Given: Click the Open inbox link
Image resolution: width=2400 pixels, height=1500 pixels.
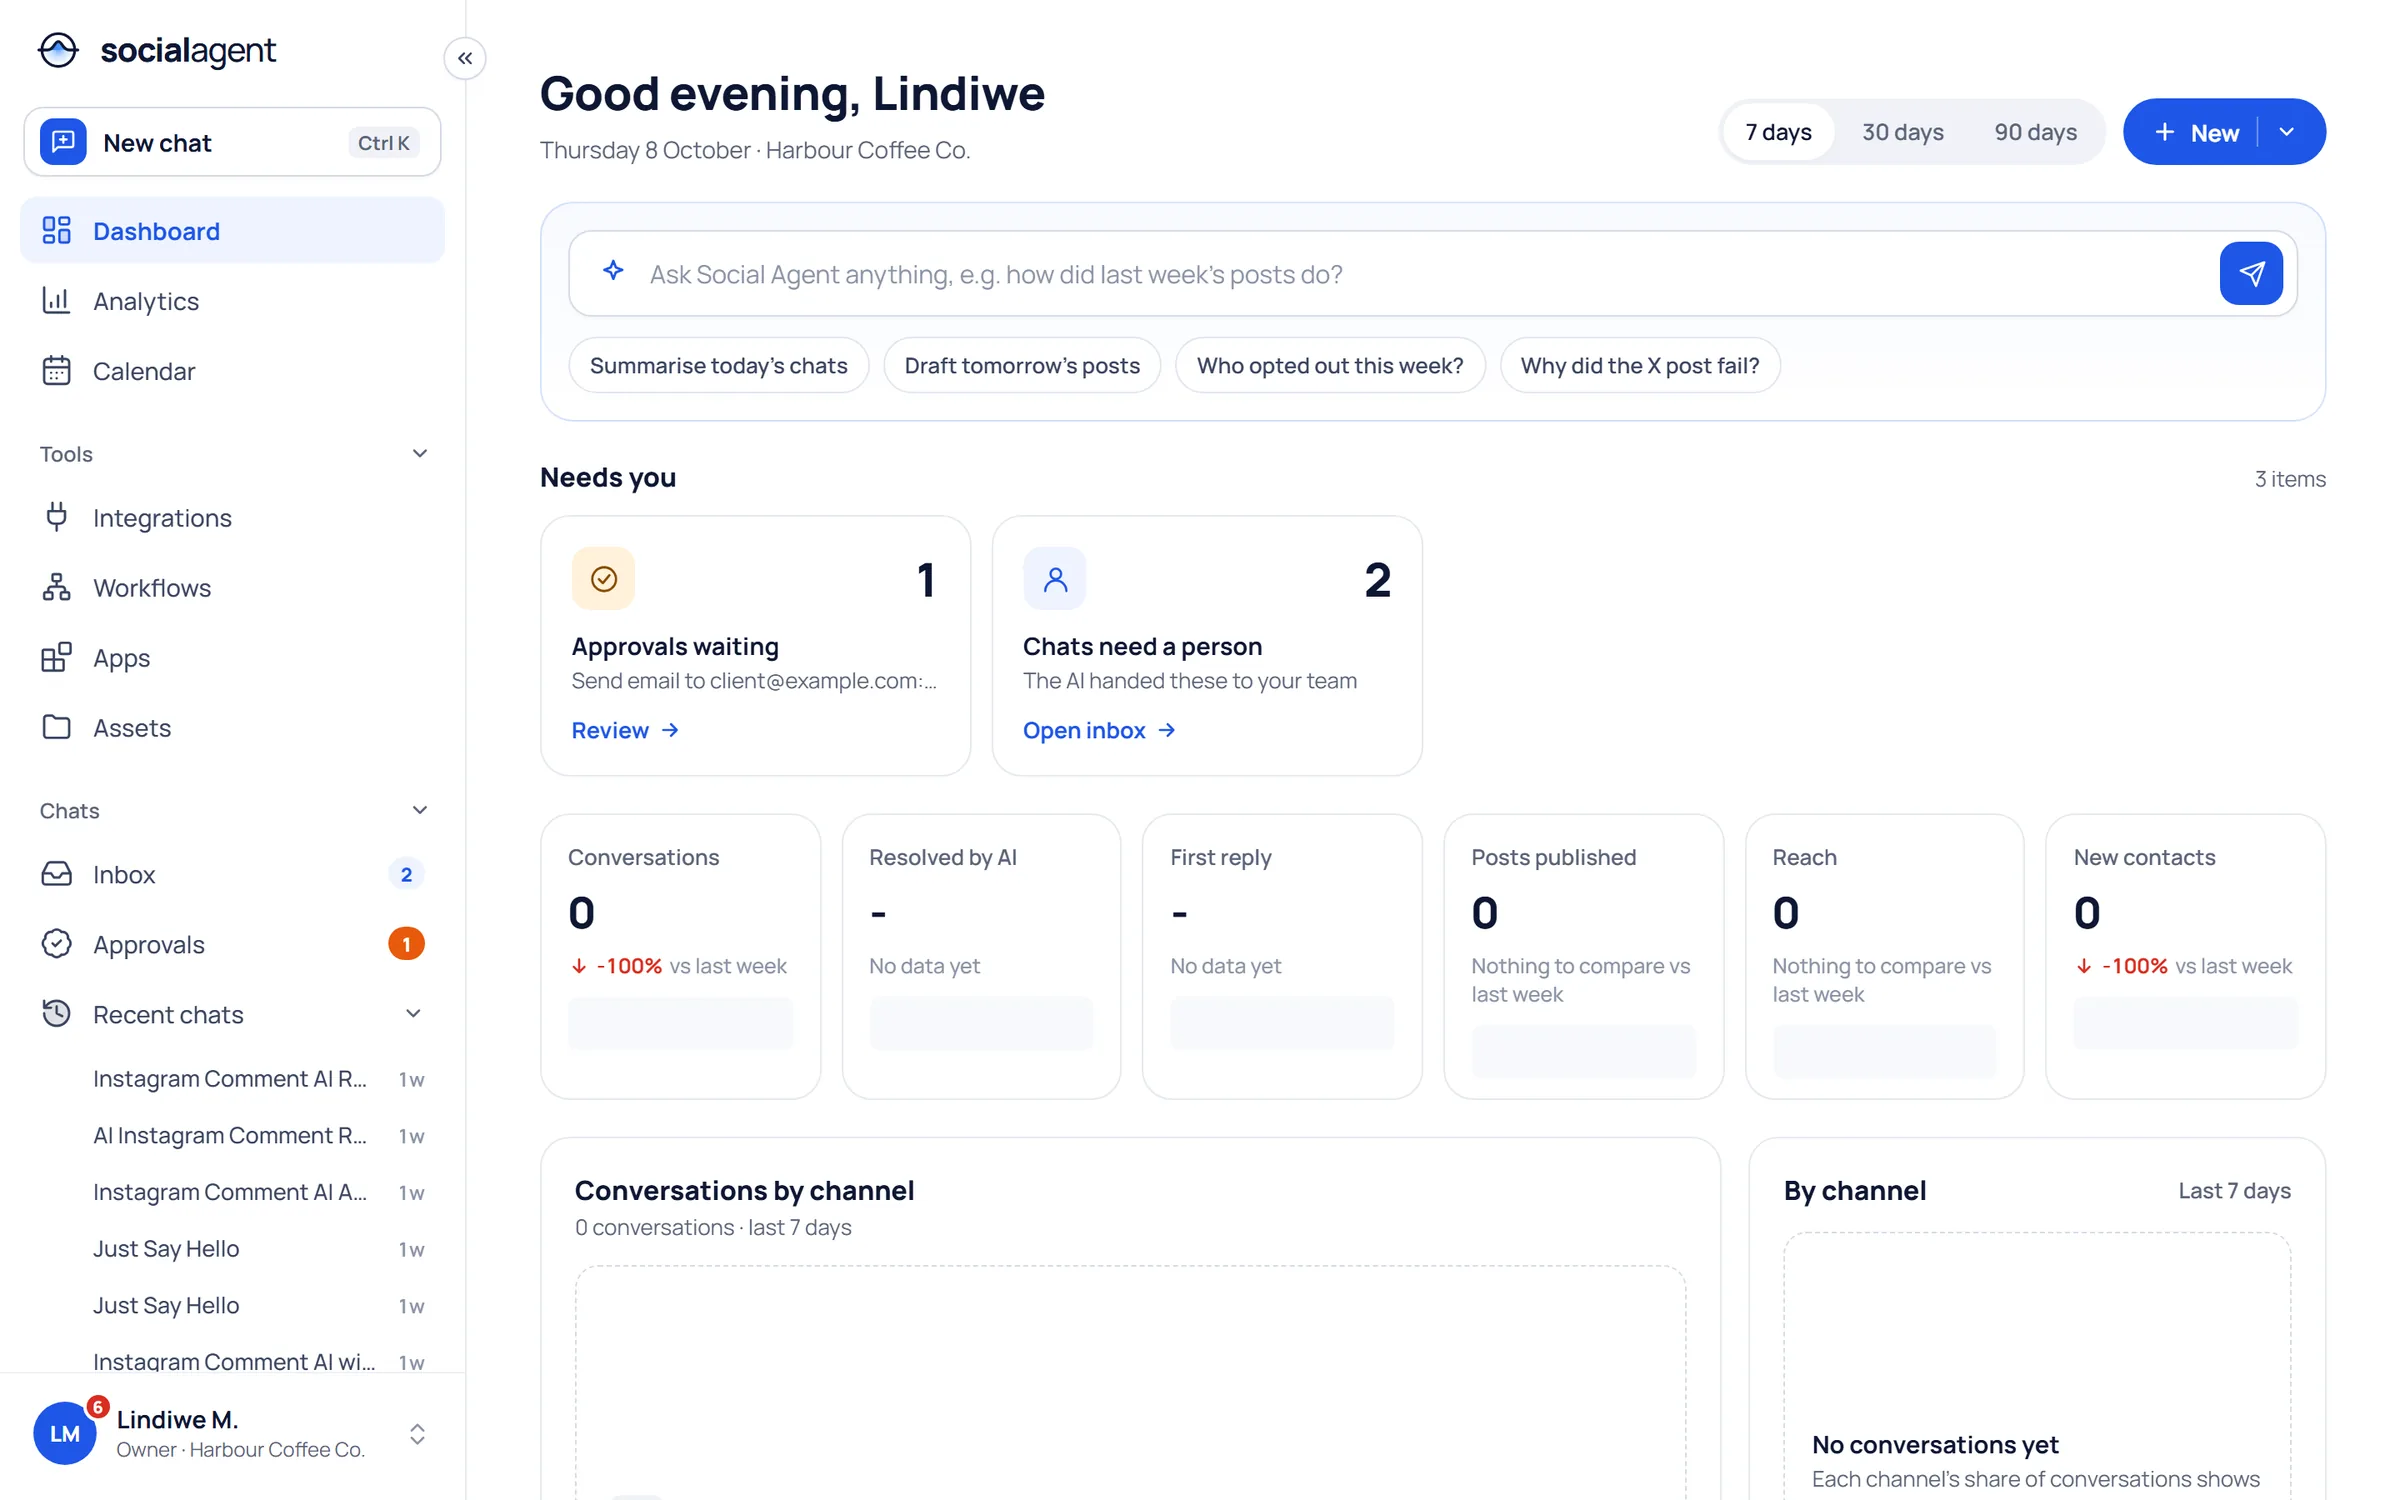Looking at the screenshot, I should (1099, 730).
